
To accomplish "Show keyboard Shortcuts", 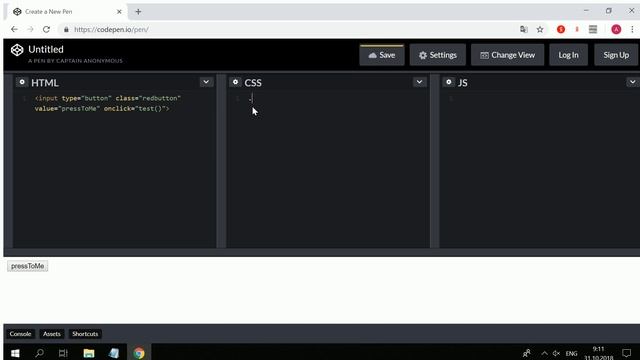I will tap(85, 334).
